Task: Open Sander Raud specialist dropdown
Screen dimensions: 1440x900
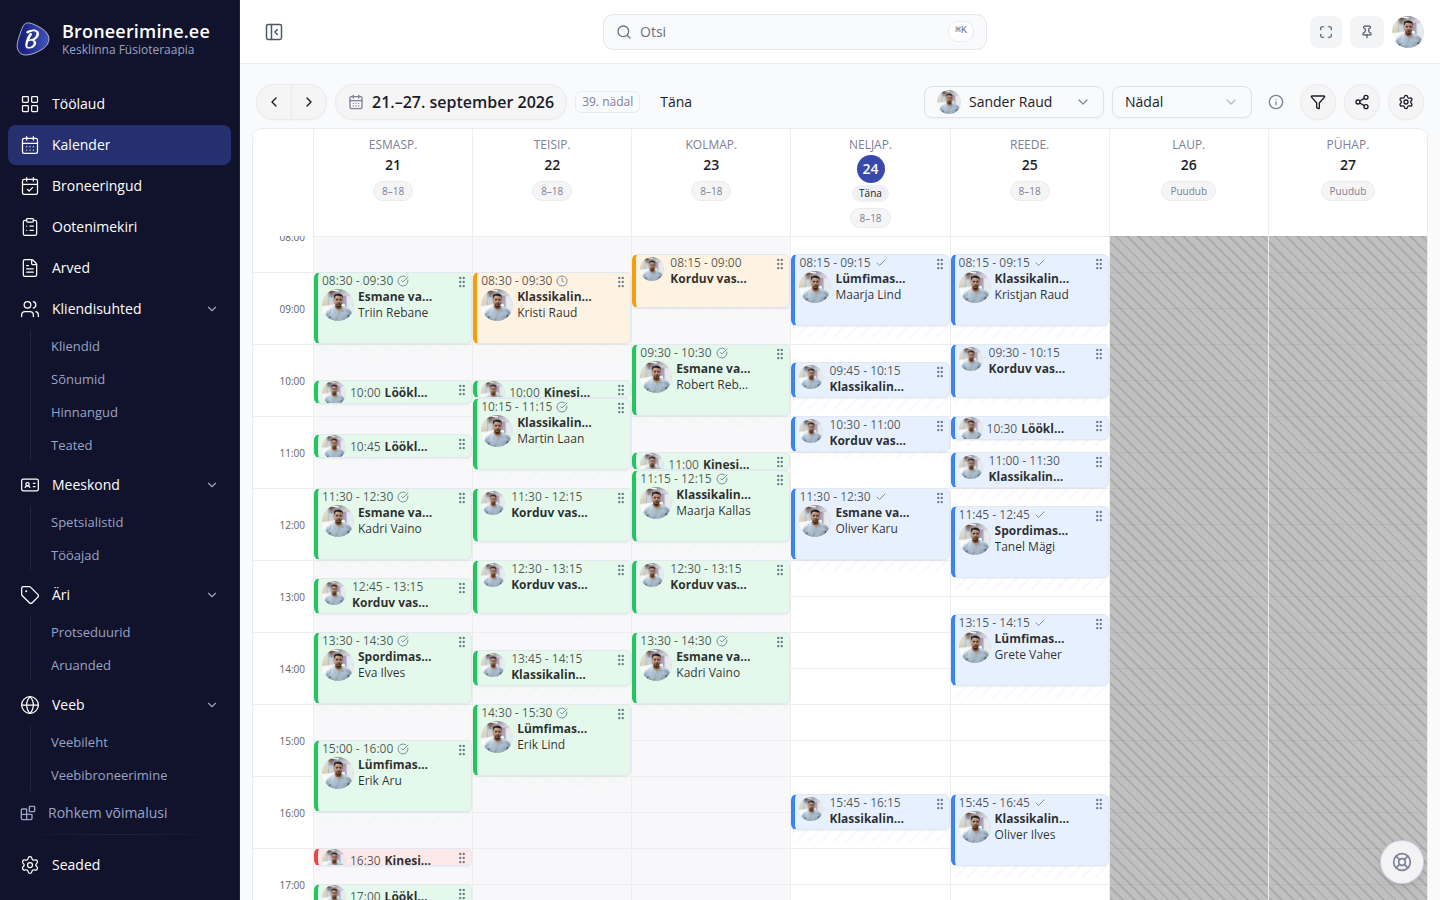Action: coord(1014,102)
